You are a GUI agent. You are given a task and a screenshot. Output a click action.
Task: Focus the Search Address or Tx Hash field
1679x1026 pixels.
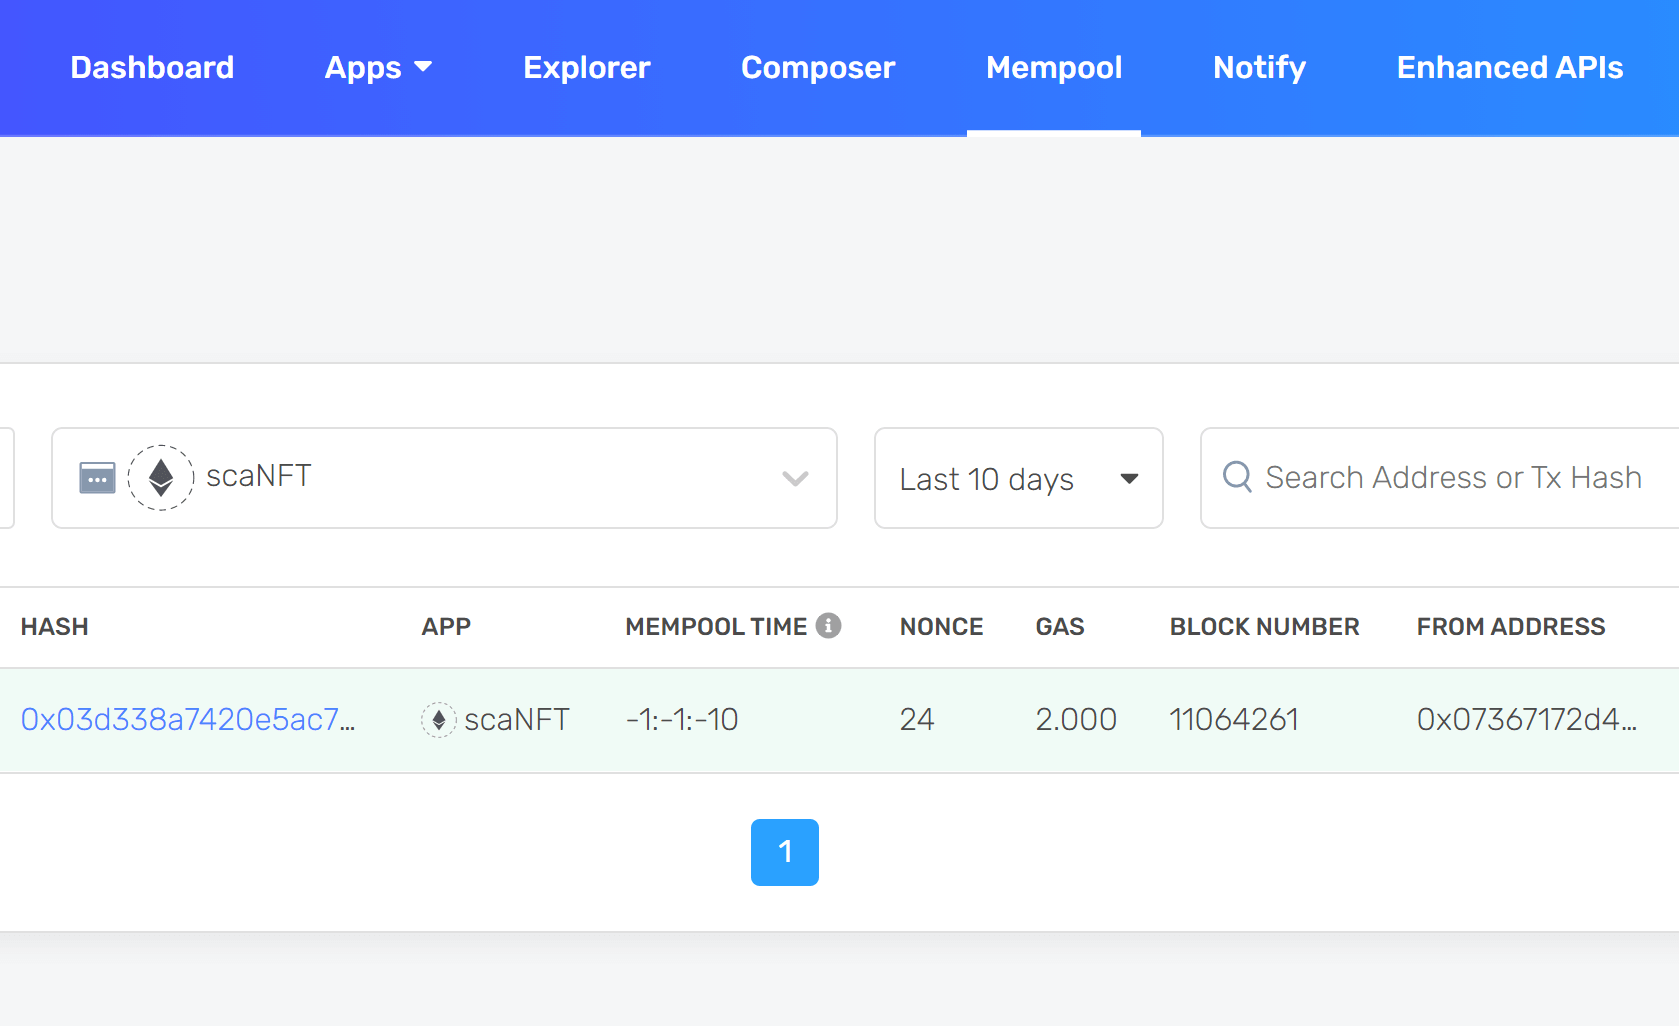[x=1452, y=478]
